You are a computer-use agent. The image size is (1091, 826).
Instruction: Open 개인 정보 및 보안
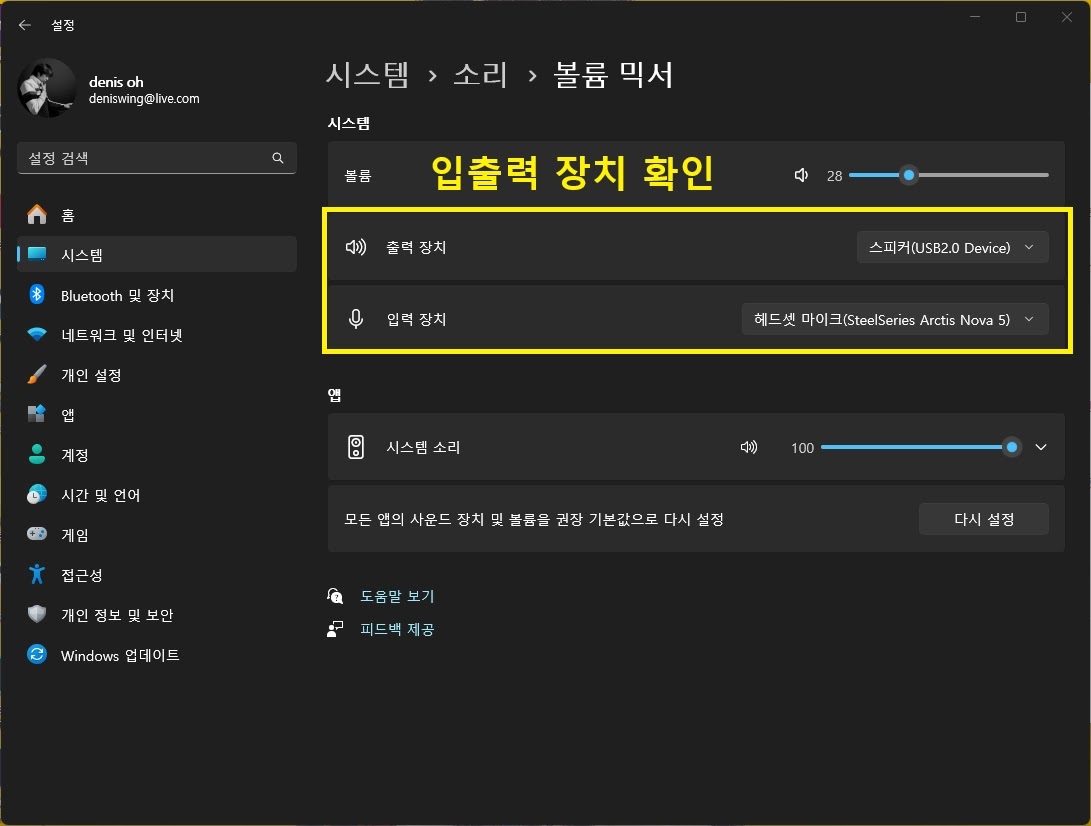157,615
